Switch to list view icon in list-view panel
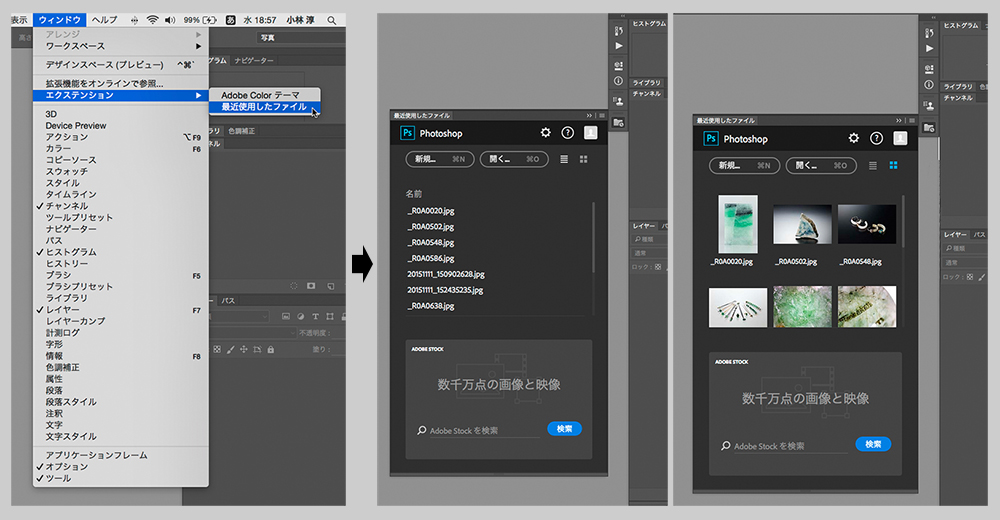 564,160
